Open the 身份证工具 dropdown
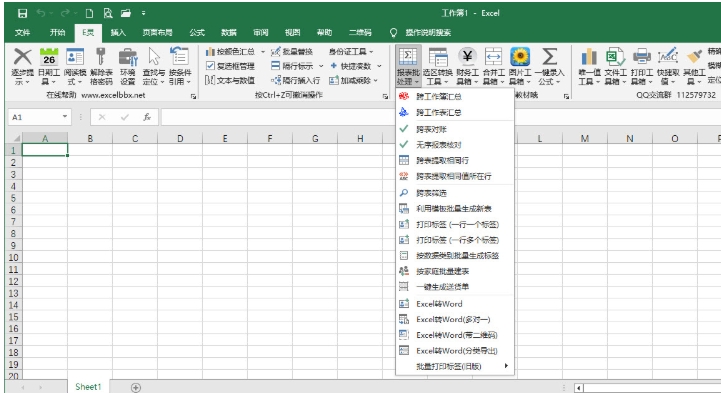The width and height of the screenshot is (721, 393). coord(351,52)
